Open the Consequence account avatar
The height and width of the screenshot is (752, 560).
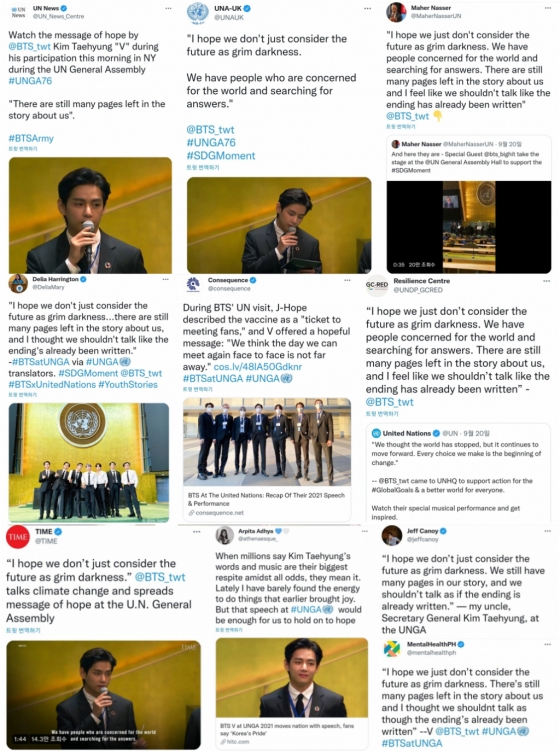tap(193, 284)
